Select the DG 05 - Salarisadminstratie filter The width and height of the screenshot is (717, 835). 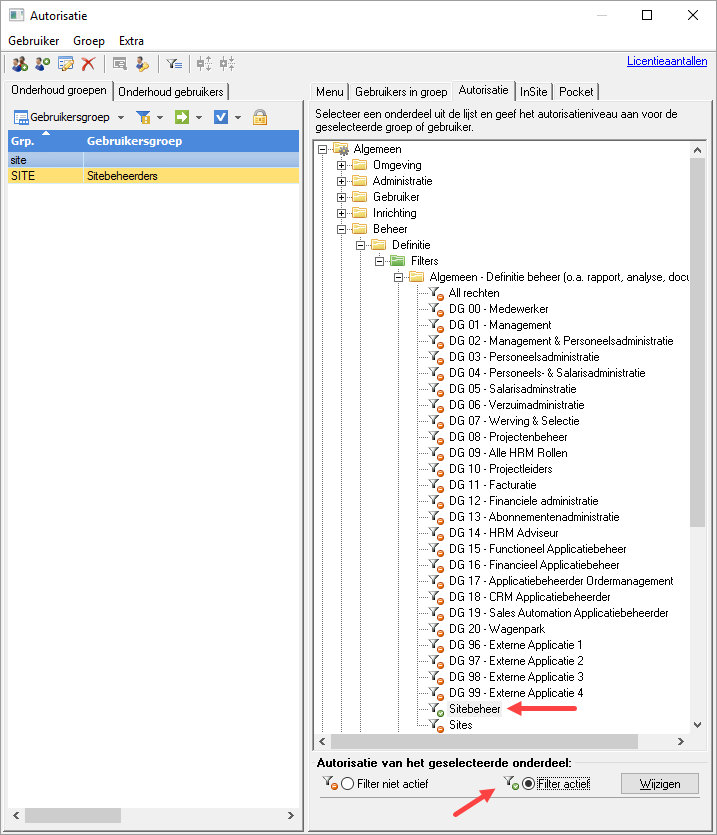512,389
